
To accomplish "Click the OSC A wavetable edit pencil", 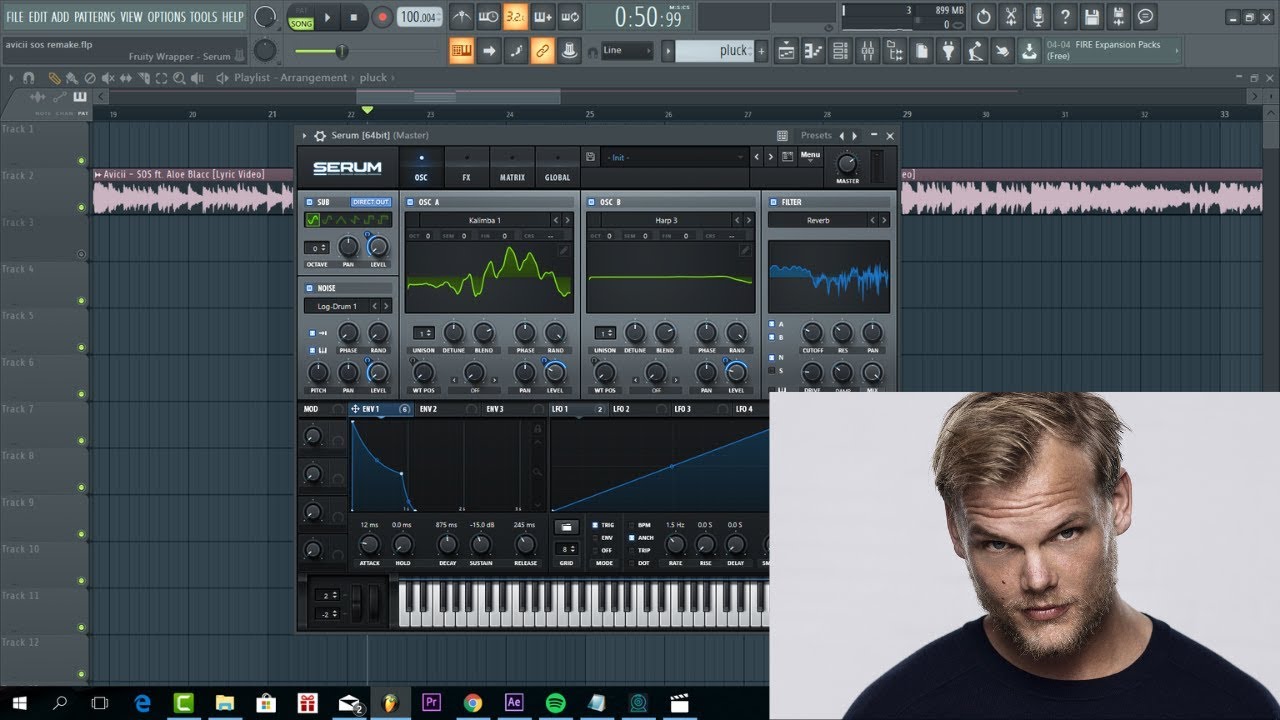I will click(x=563, y=251).
